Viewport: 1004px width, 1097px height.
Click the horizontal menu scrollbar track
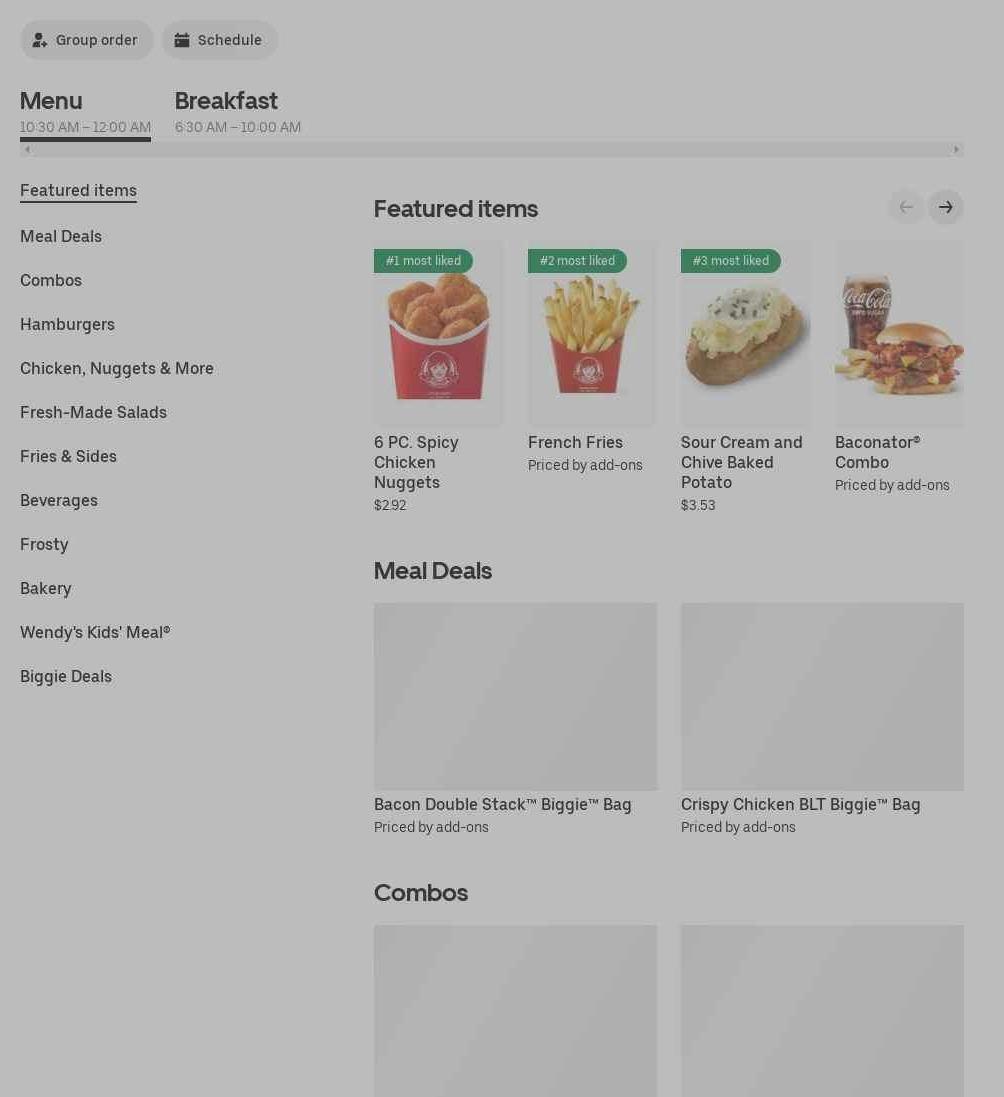pyautogui.click(x=492, y=150)
